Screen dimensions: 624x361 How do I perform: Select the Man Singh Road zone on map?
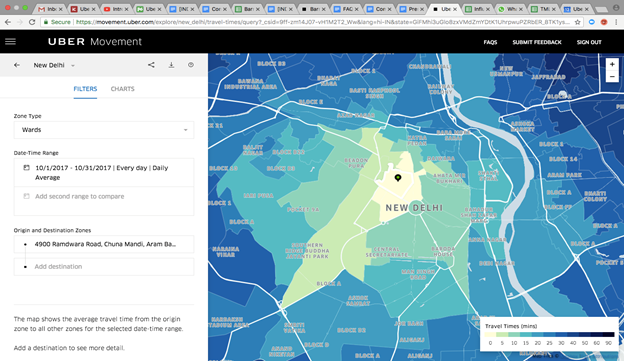click(418, 274)
